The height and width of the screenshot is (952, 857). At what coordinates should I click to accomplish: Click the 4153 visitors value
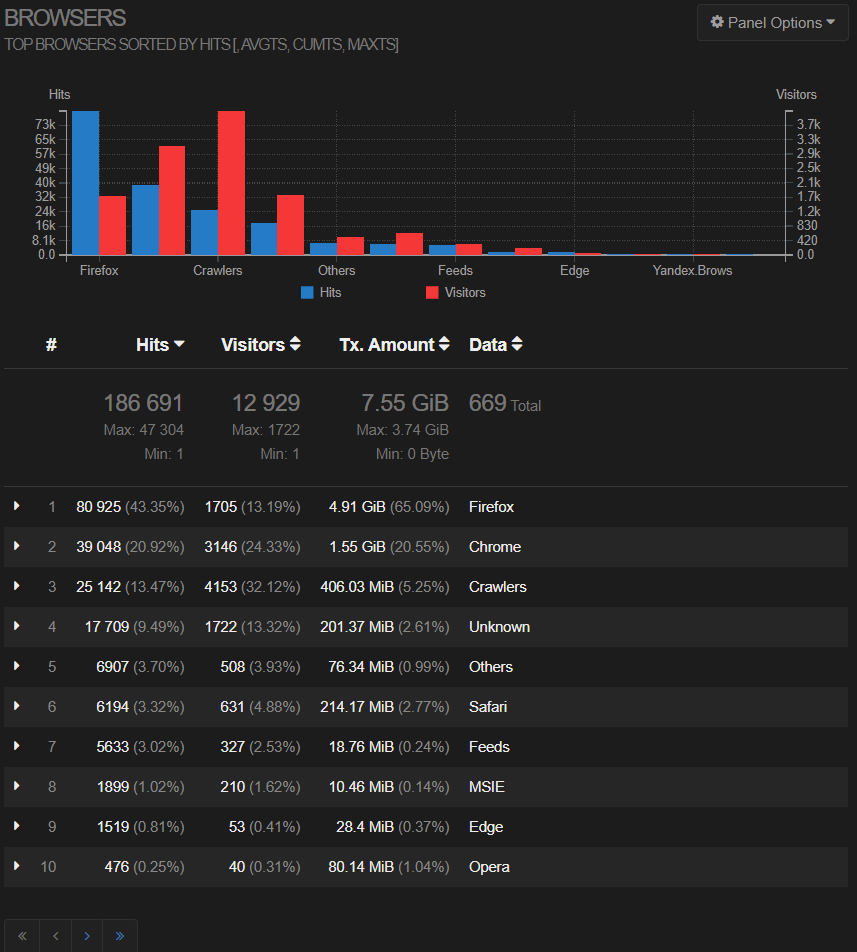(220, 587)
